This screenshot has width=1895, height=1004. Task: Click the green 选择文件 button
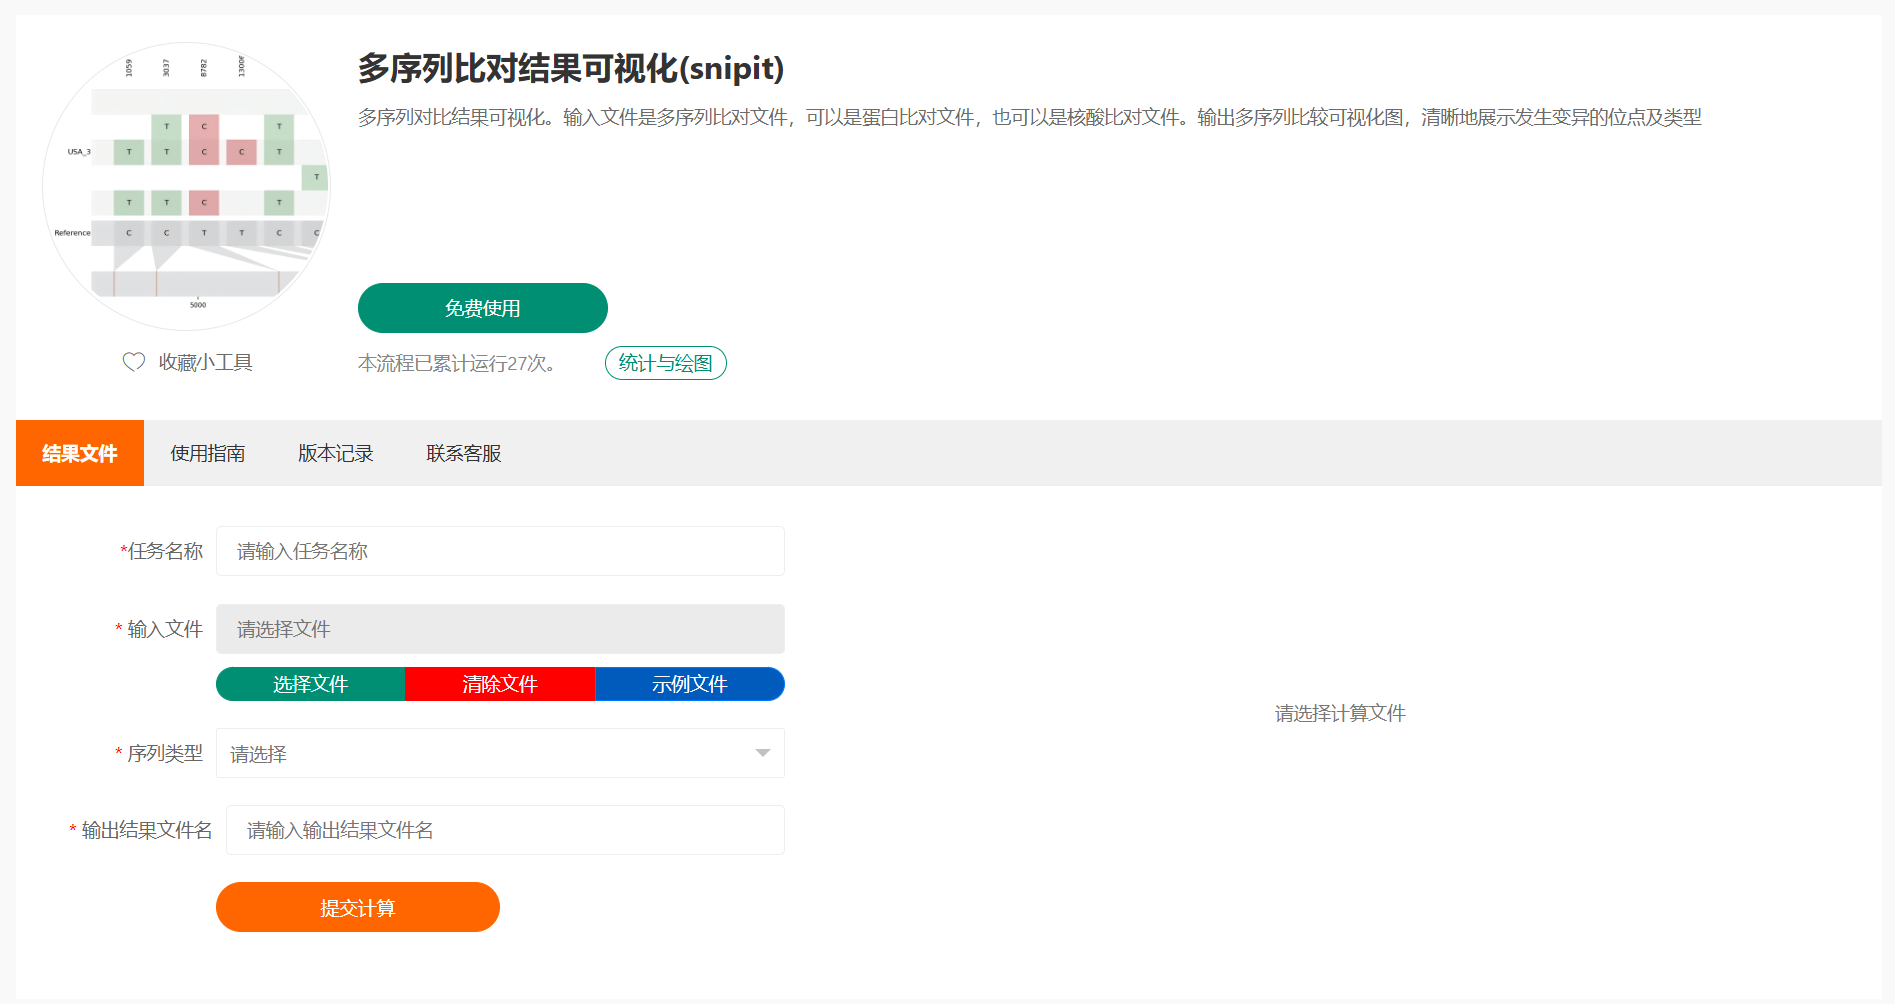point(311,684)
